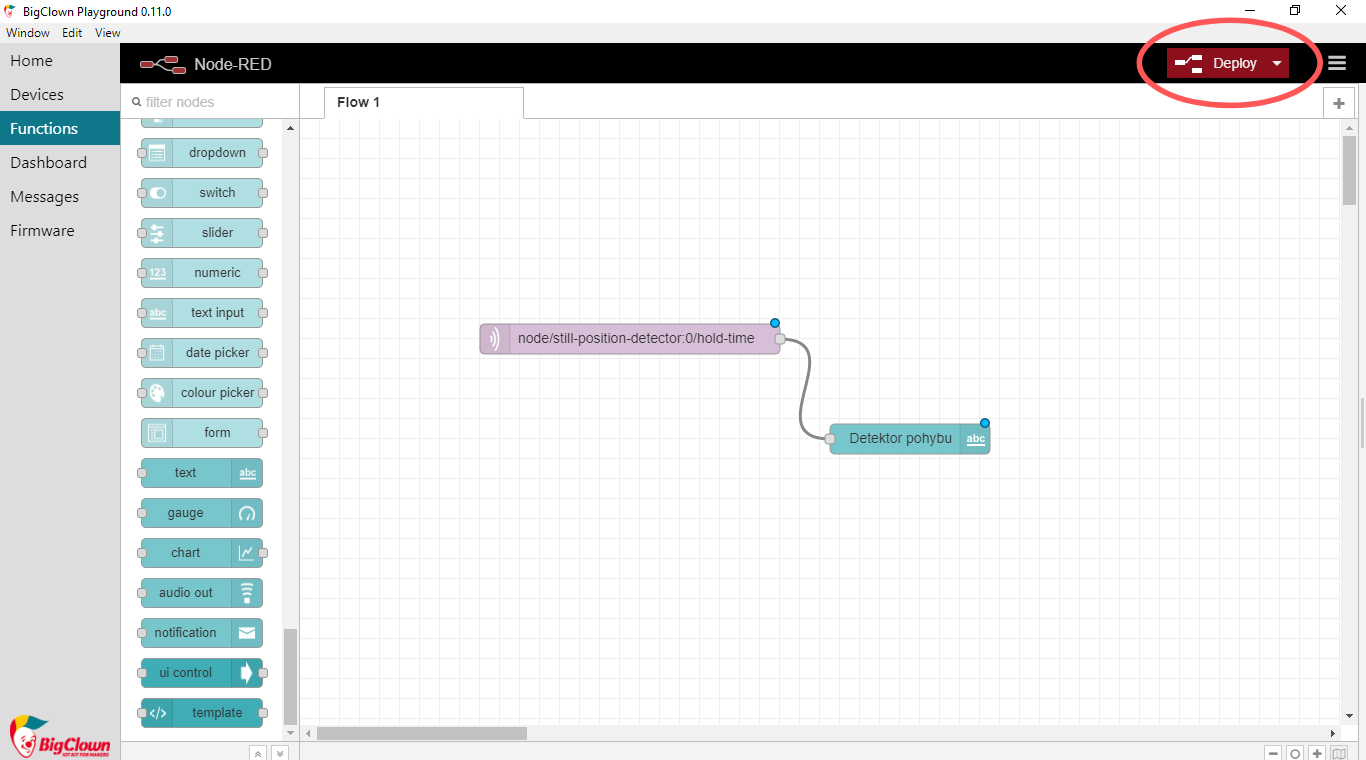The height and width of the screenshot is (760, 1366).
Task: Open the Deploy dropdown arrow
Action: pos(1277,63)
